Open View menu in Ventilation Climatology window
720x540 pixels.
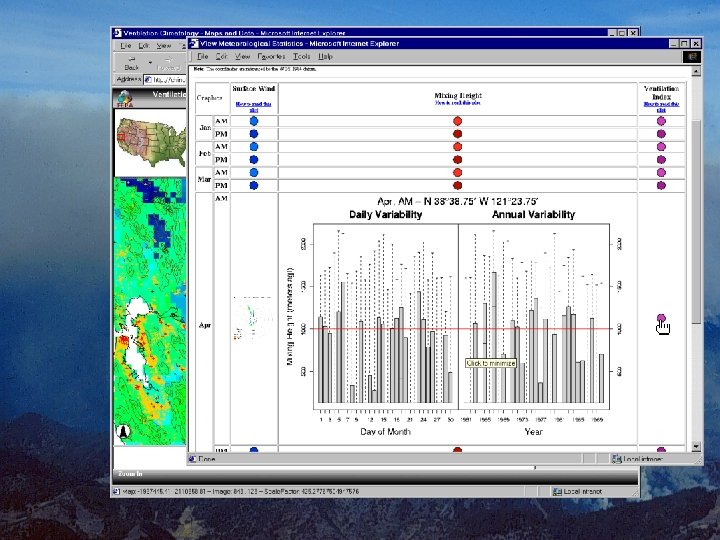pos(164,46)
